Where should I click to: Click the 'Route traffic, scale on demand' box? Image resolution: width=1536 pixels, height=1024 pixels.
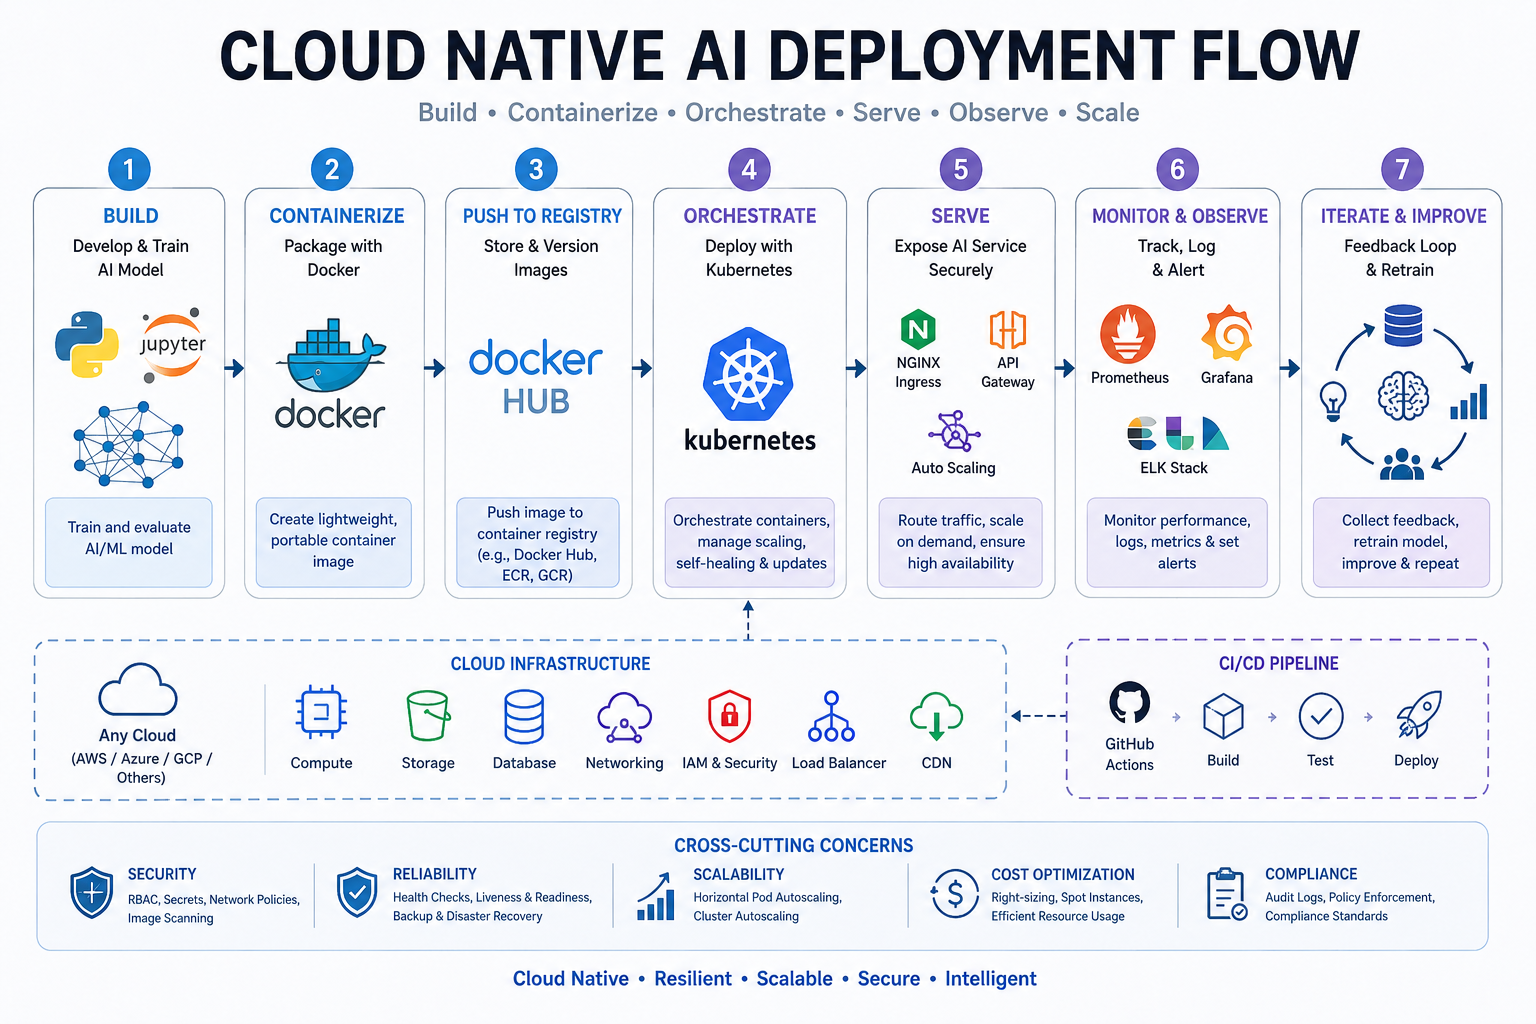[x=961, y=542]
